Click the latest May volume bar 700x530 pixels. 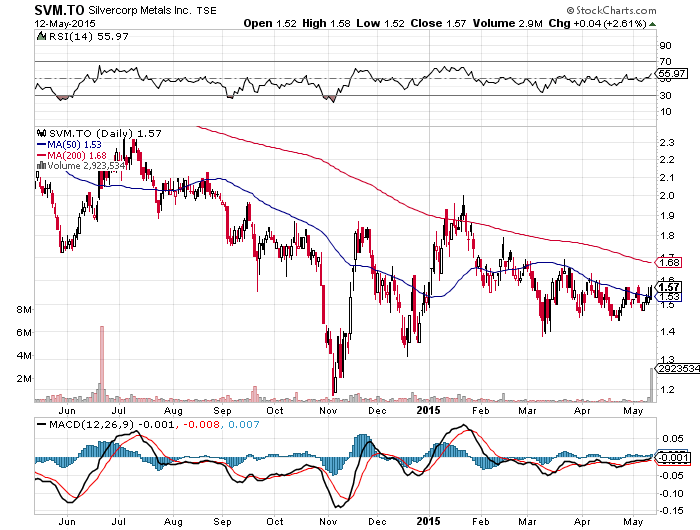coord(651,385)
